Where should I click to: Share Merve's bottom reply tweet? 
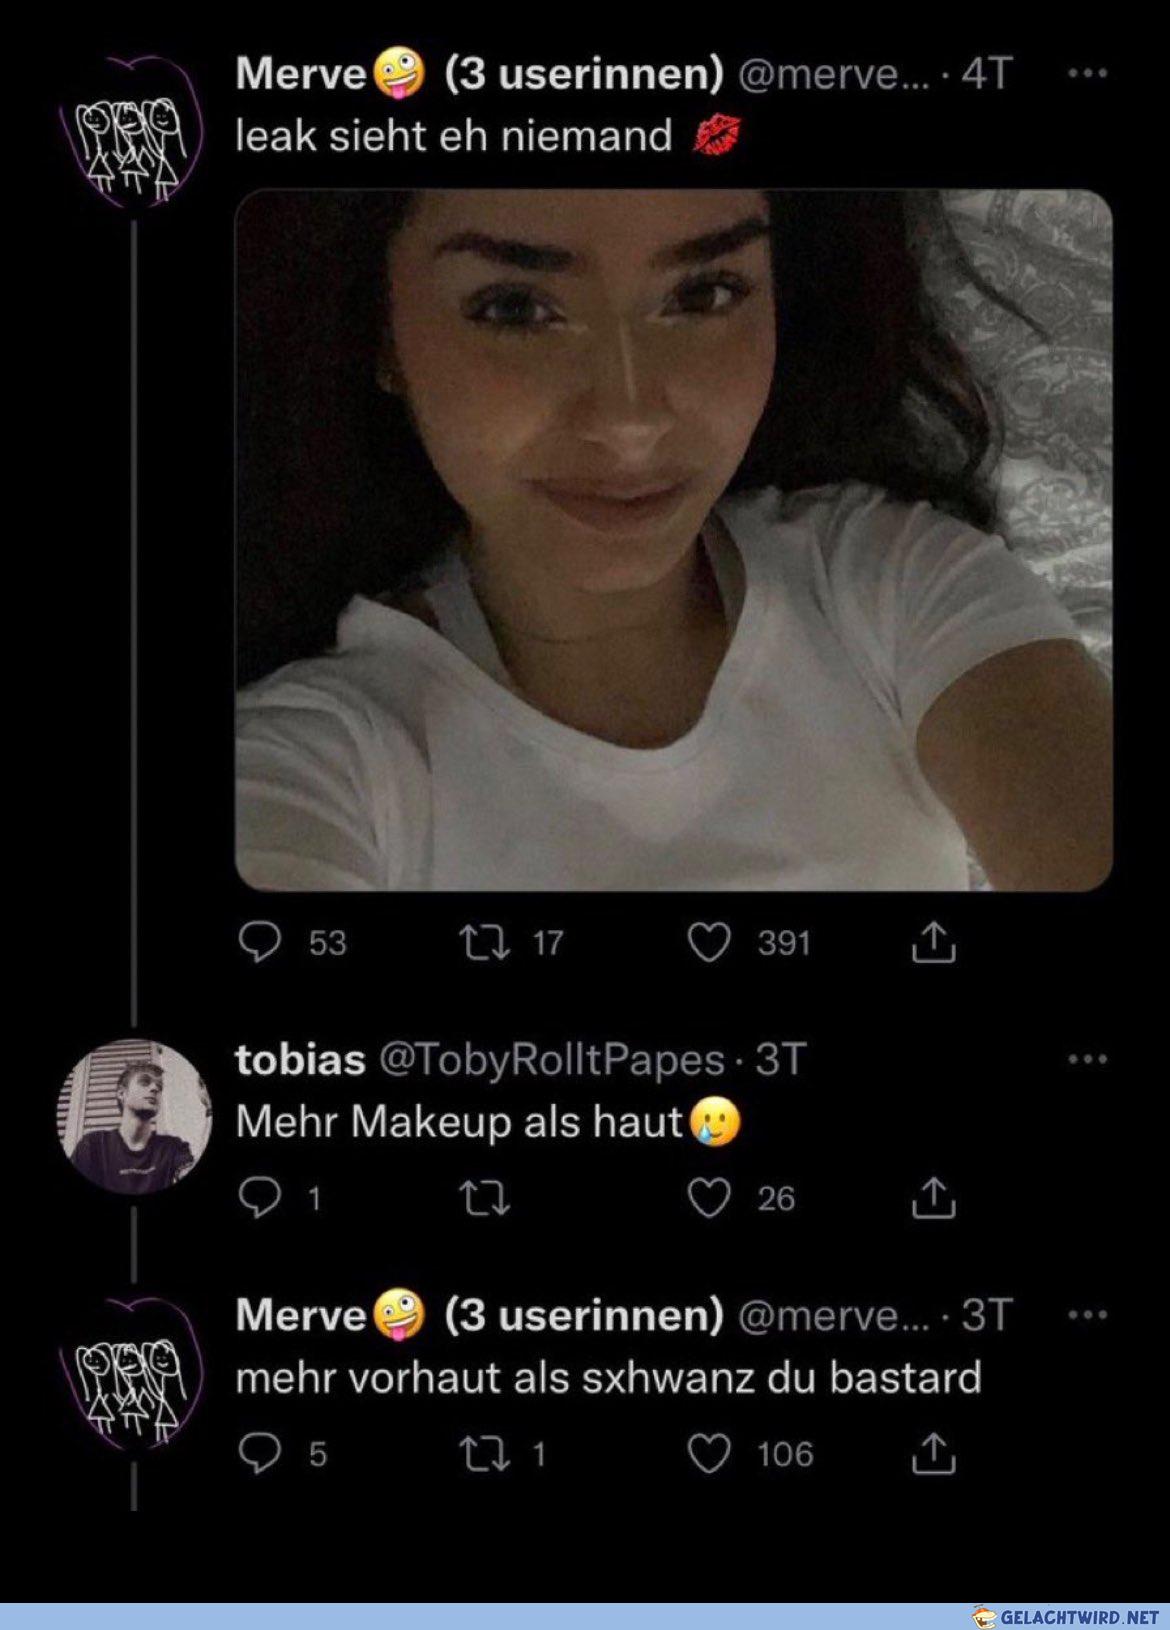pos(933,1453)
